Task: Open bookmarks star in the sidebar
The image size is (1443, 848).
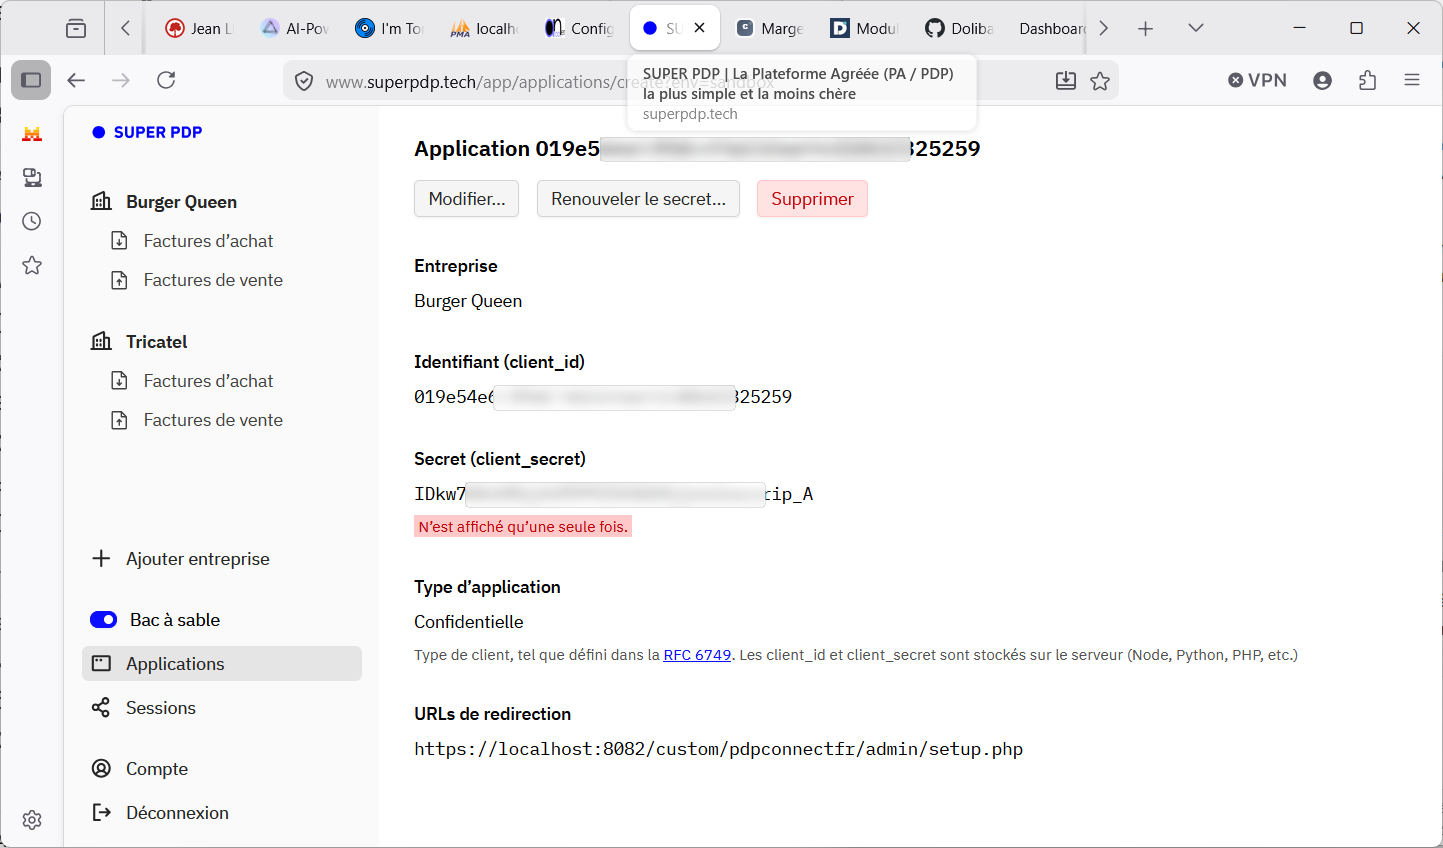Action: (32, 265)
